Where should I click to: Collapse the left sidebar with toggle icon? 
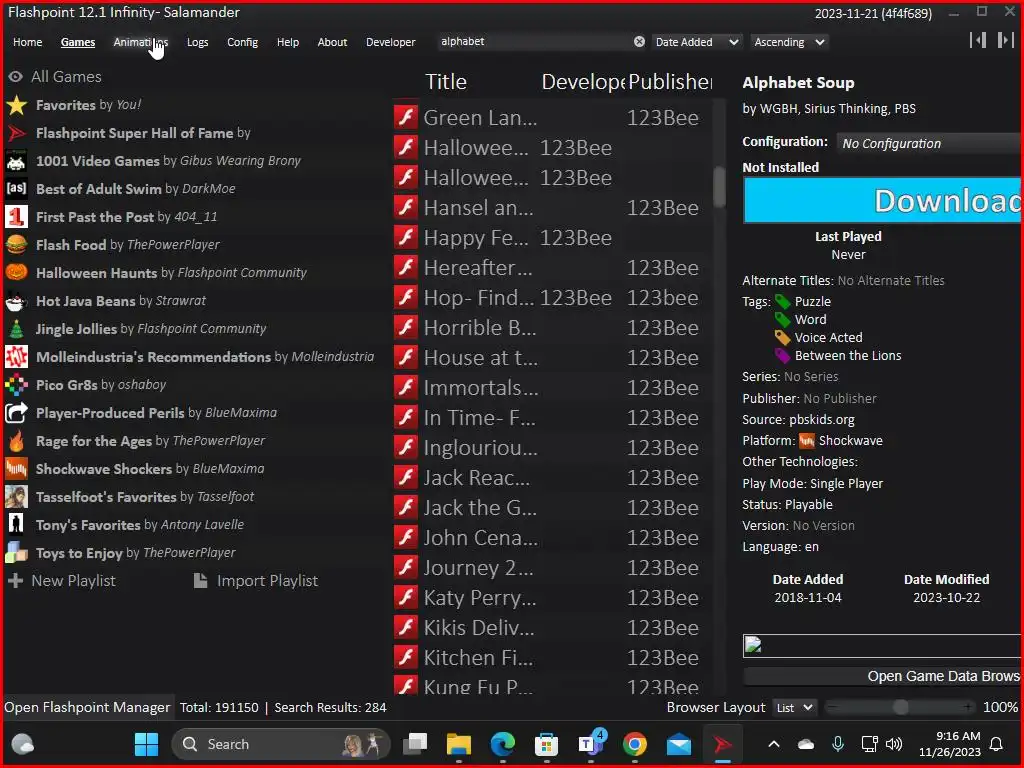[x=978, y=40]
